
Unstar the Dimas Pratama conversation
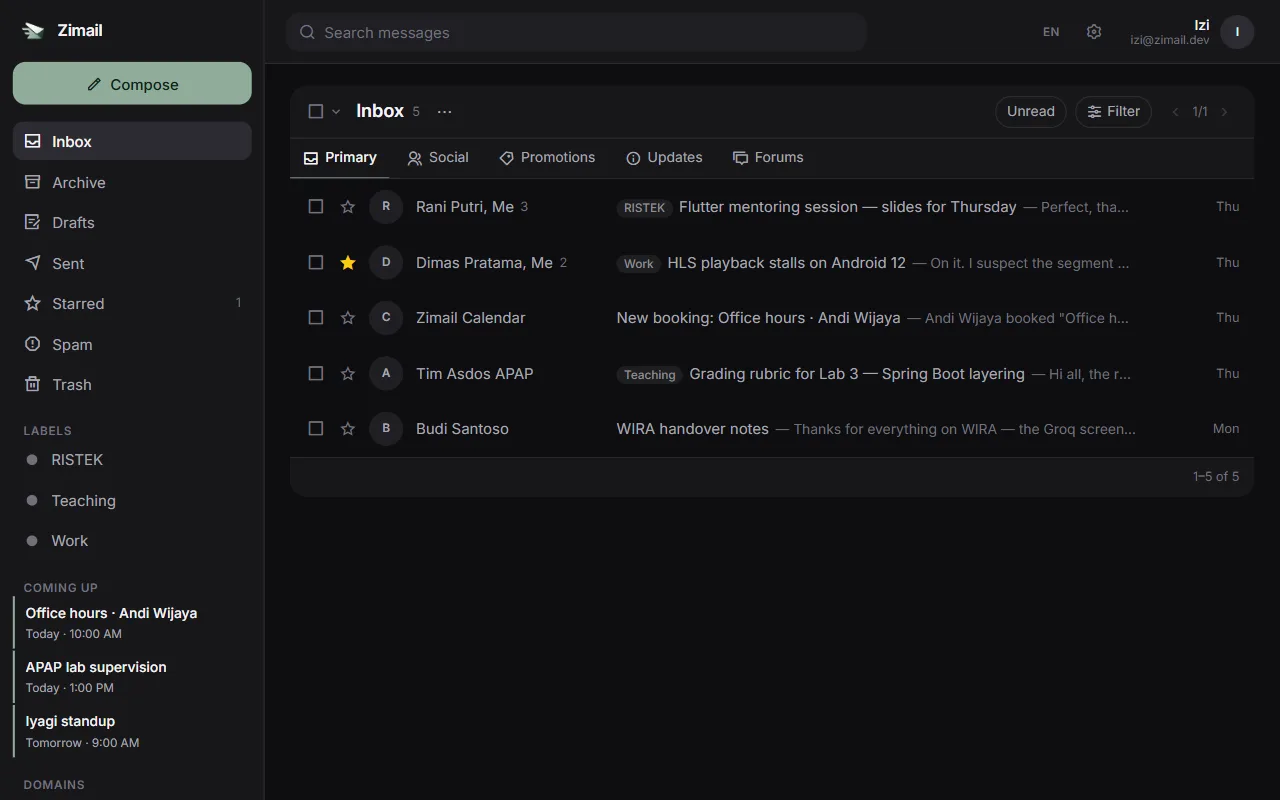point(348,263)
